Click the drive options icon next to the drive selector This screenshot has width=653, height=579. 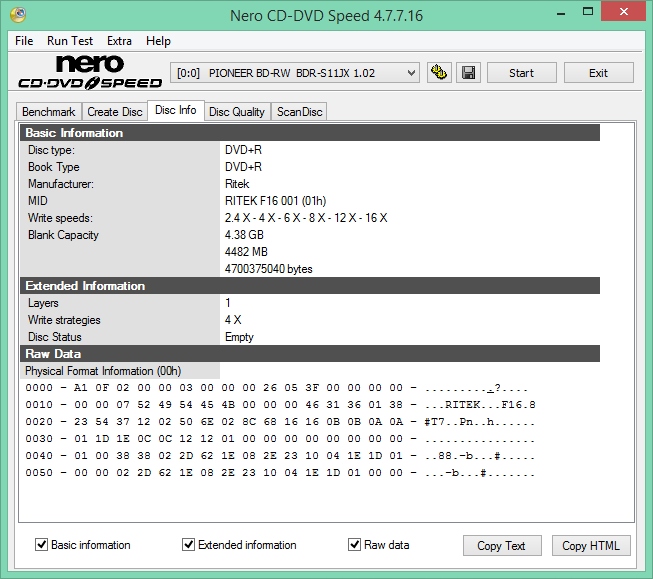[x=439, y=73]
